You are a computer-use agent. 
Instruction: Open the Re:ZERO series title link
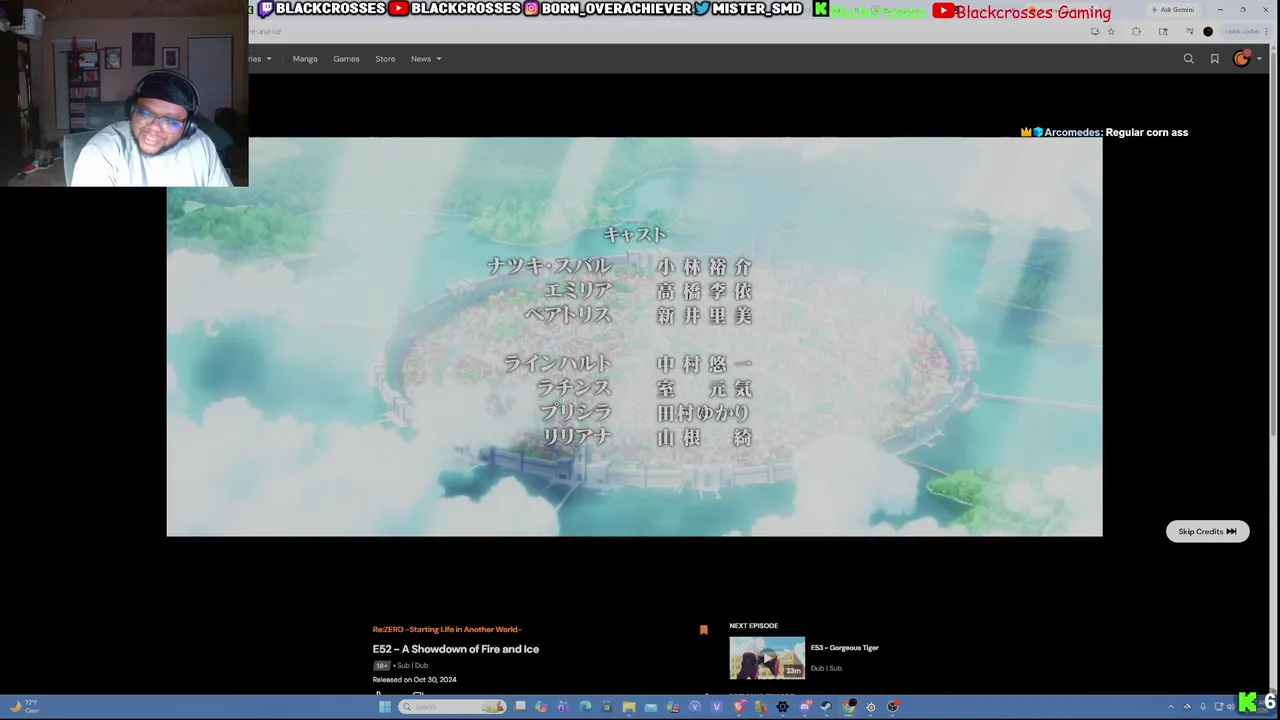coord(447,629)
